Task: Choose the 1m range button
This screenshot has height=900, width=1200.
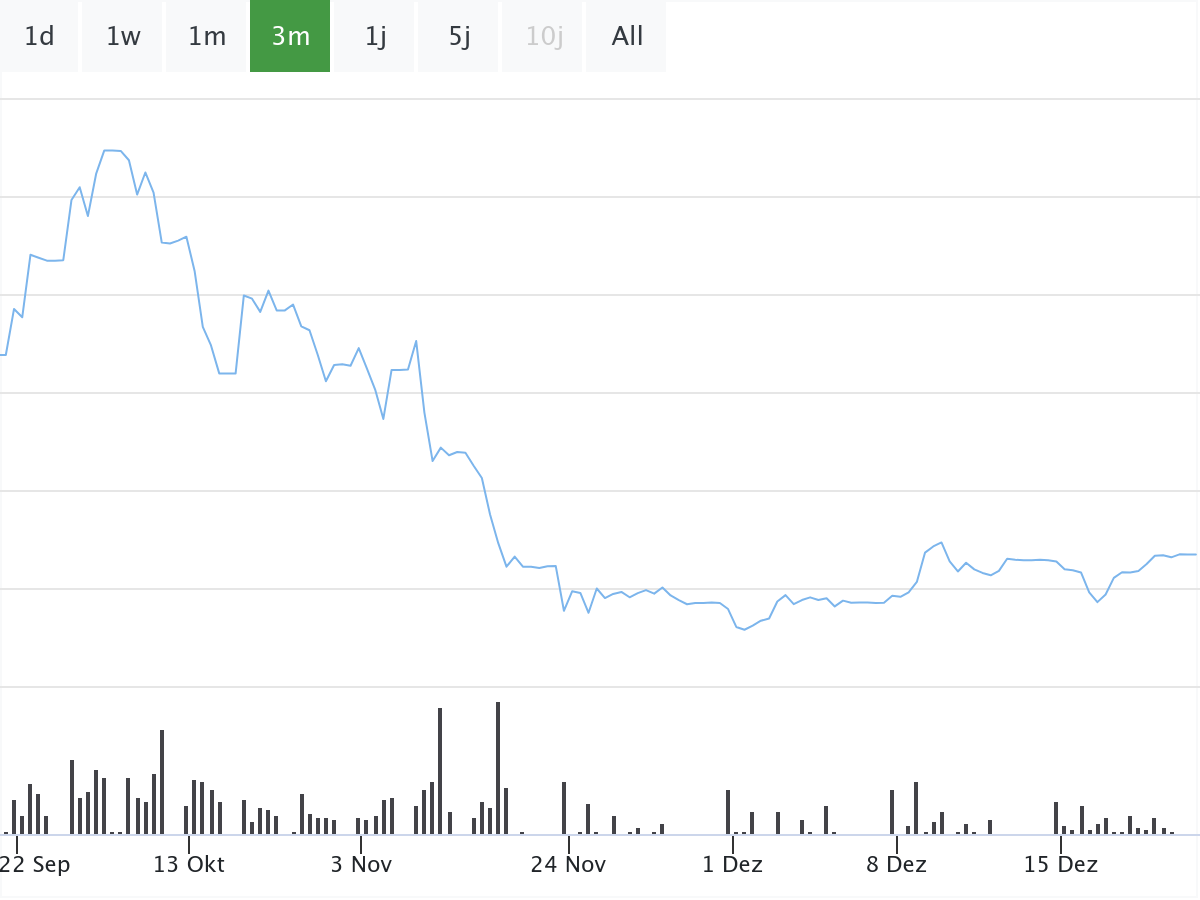Action: pyautogui.click(x=207, y=36)
